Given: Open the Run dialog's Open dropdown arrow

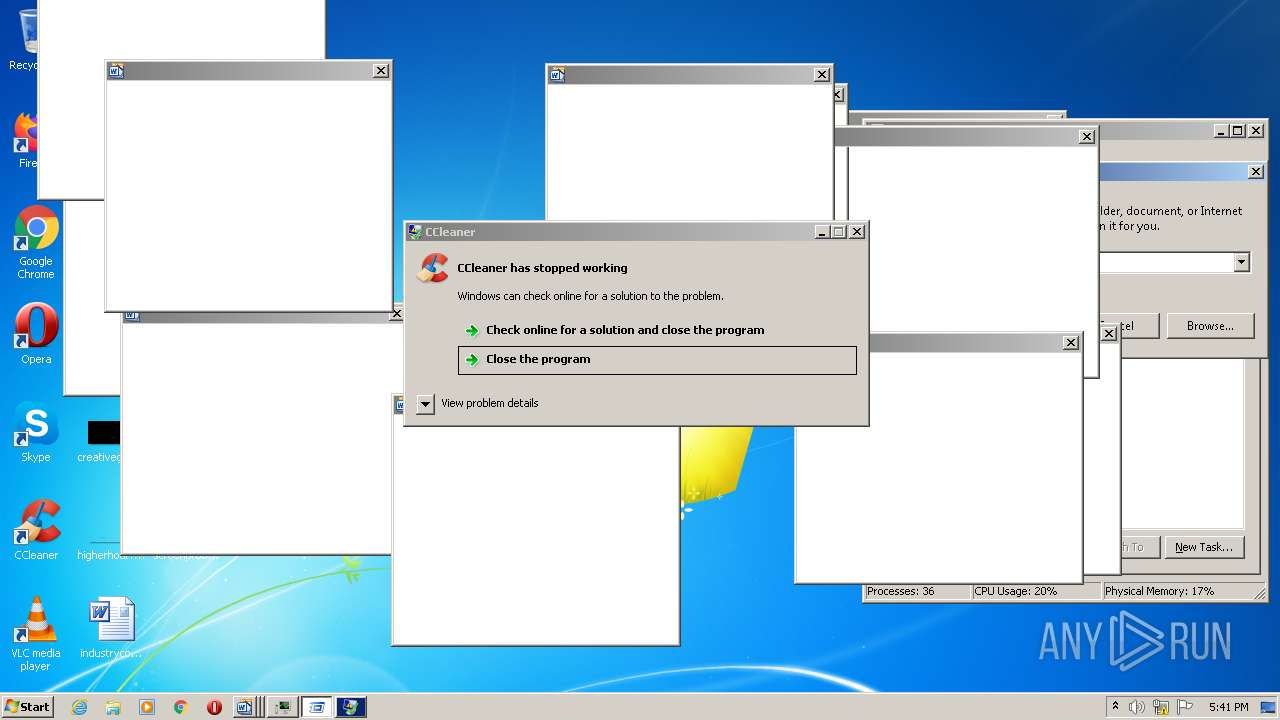Looking at the screenshot, I should coord(1241,262).
